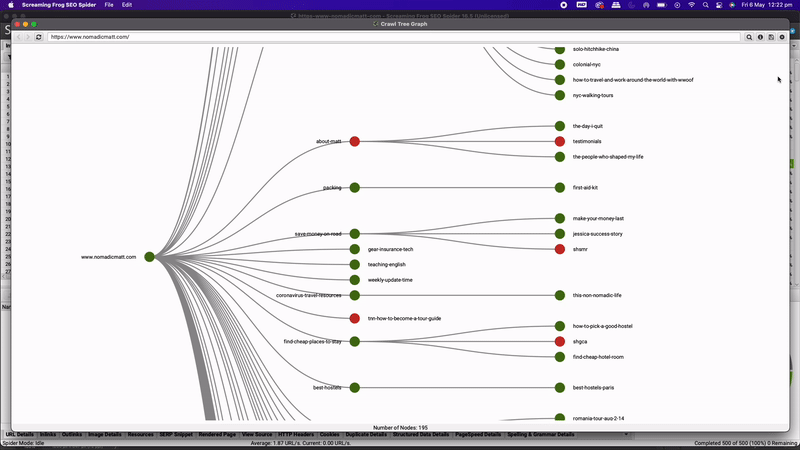800x450 pixels.
Task: Launch Siri from menu bar
Action: click(x=732, y=5)
